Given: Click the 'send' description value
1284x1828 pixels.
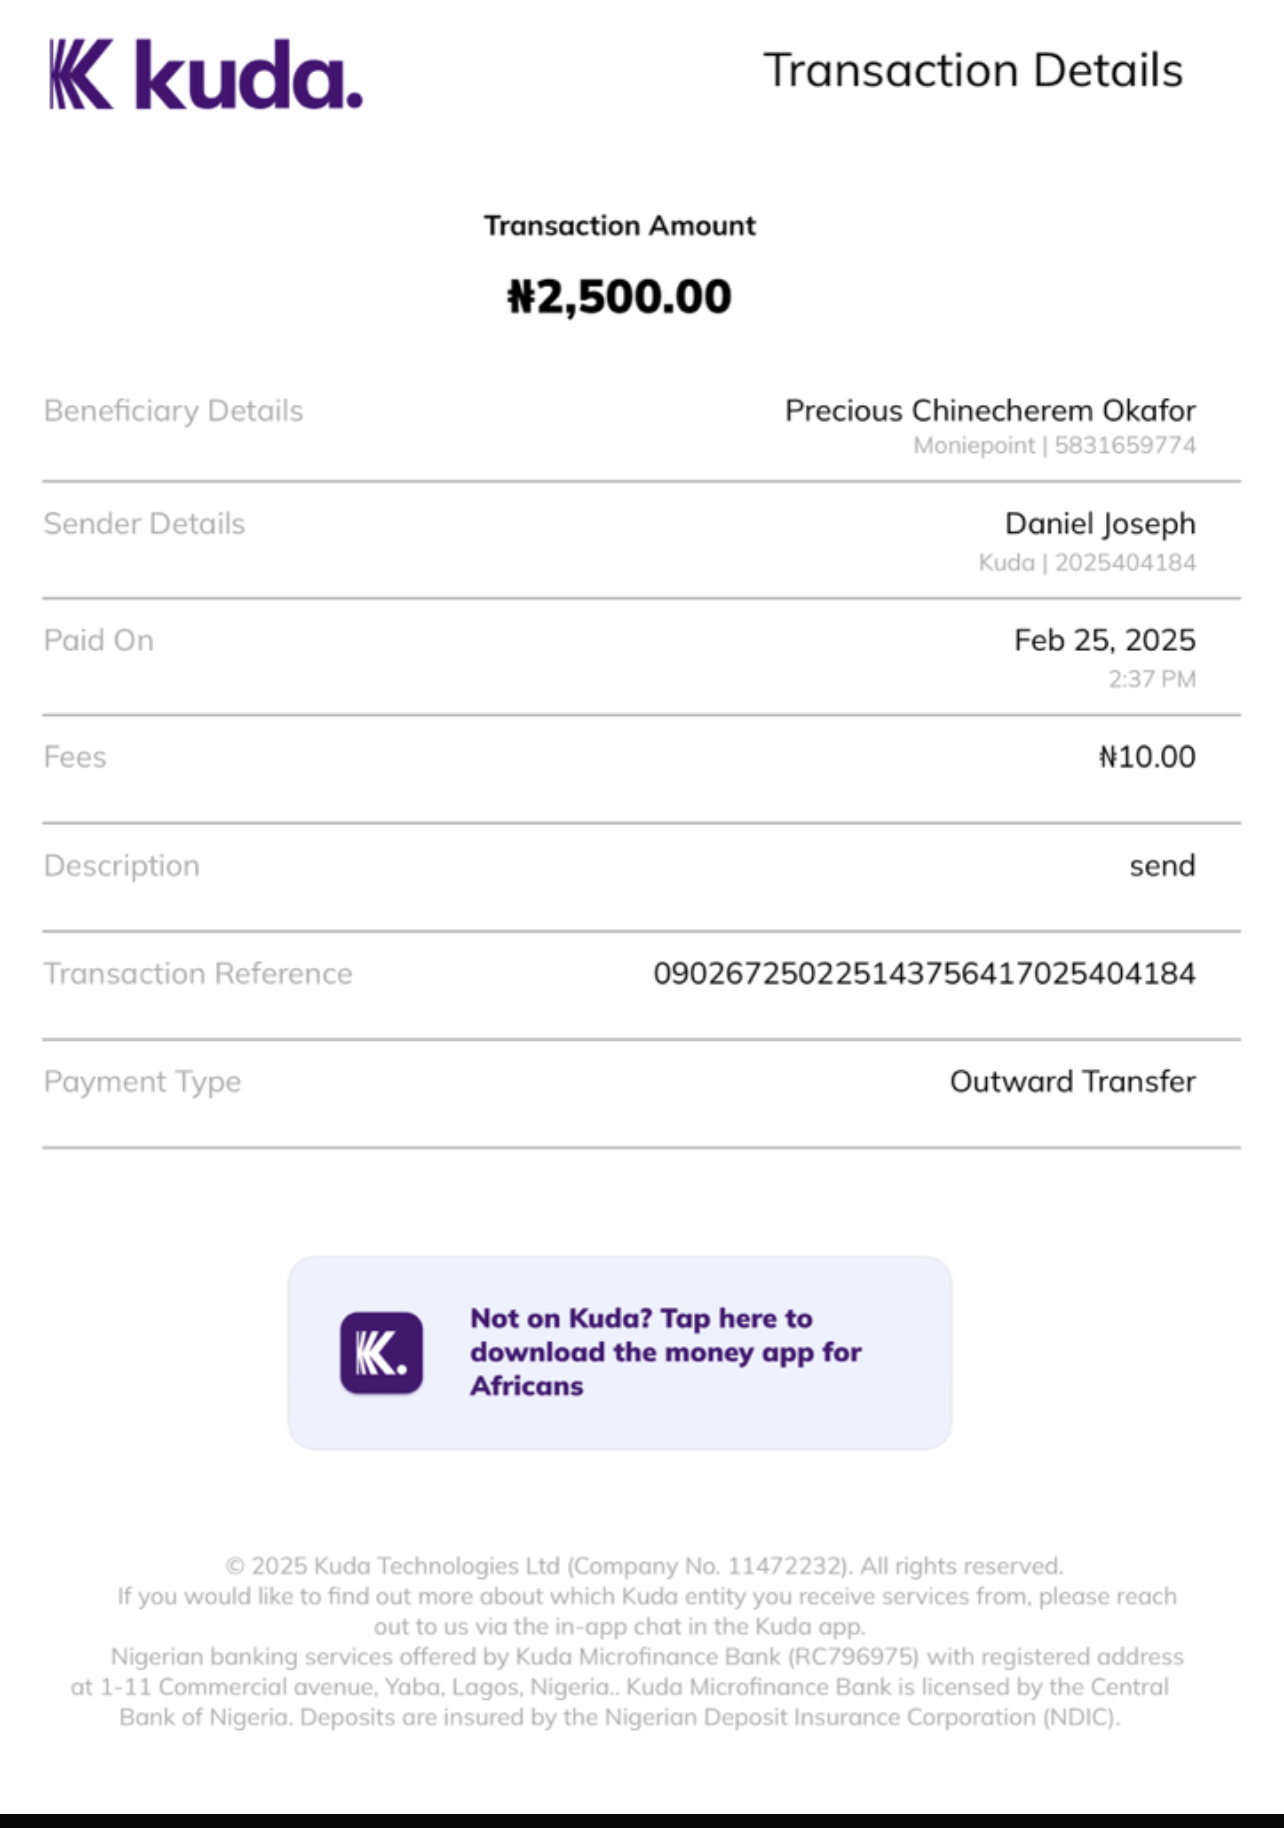Looking at the screenshot, I should (1162, 866).
